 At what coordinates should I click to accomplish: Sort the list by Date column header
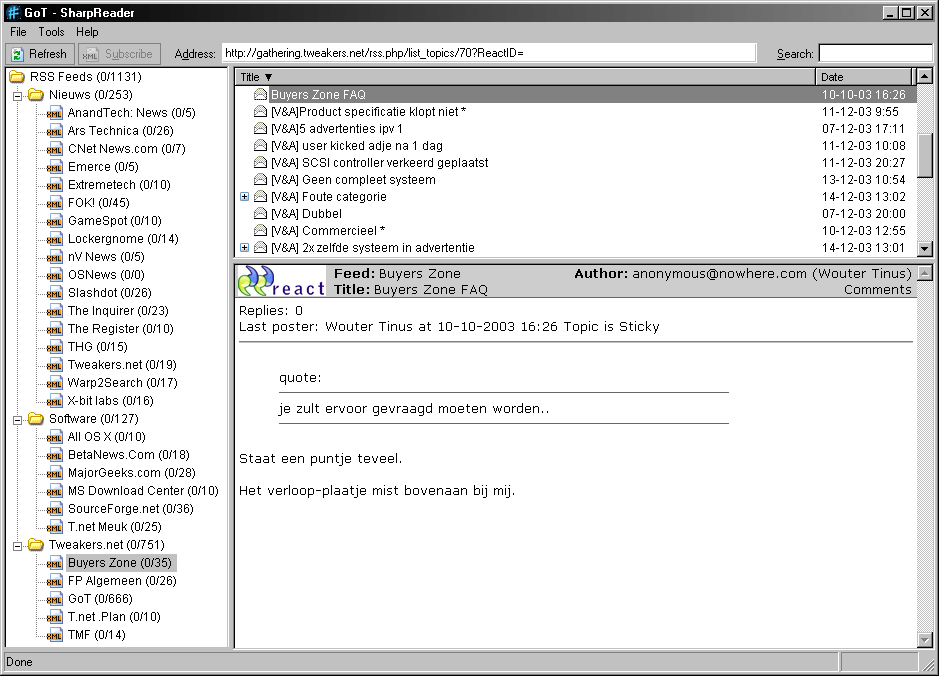click(x=864, y=77)
